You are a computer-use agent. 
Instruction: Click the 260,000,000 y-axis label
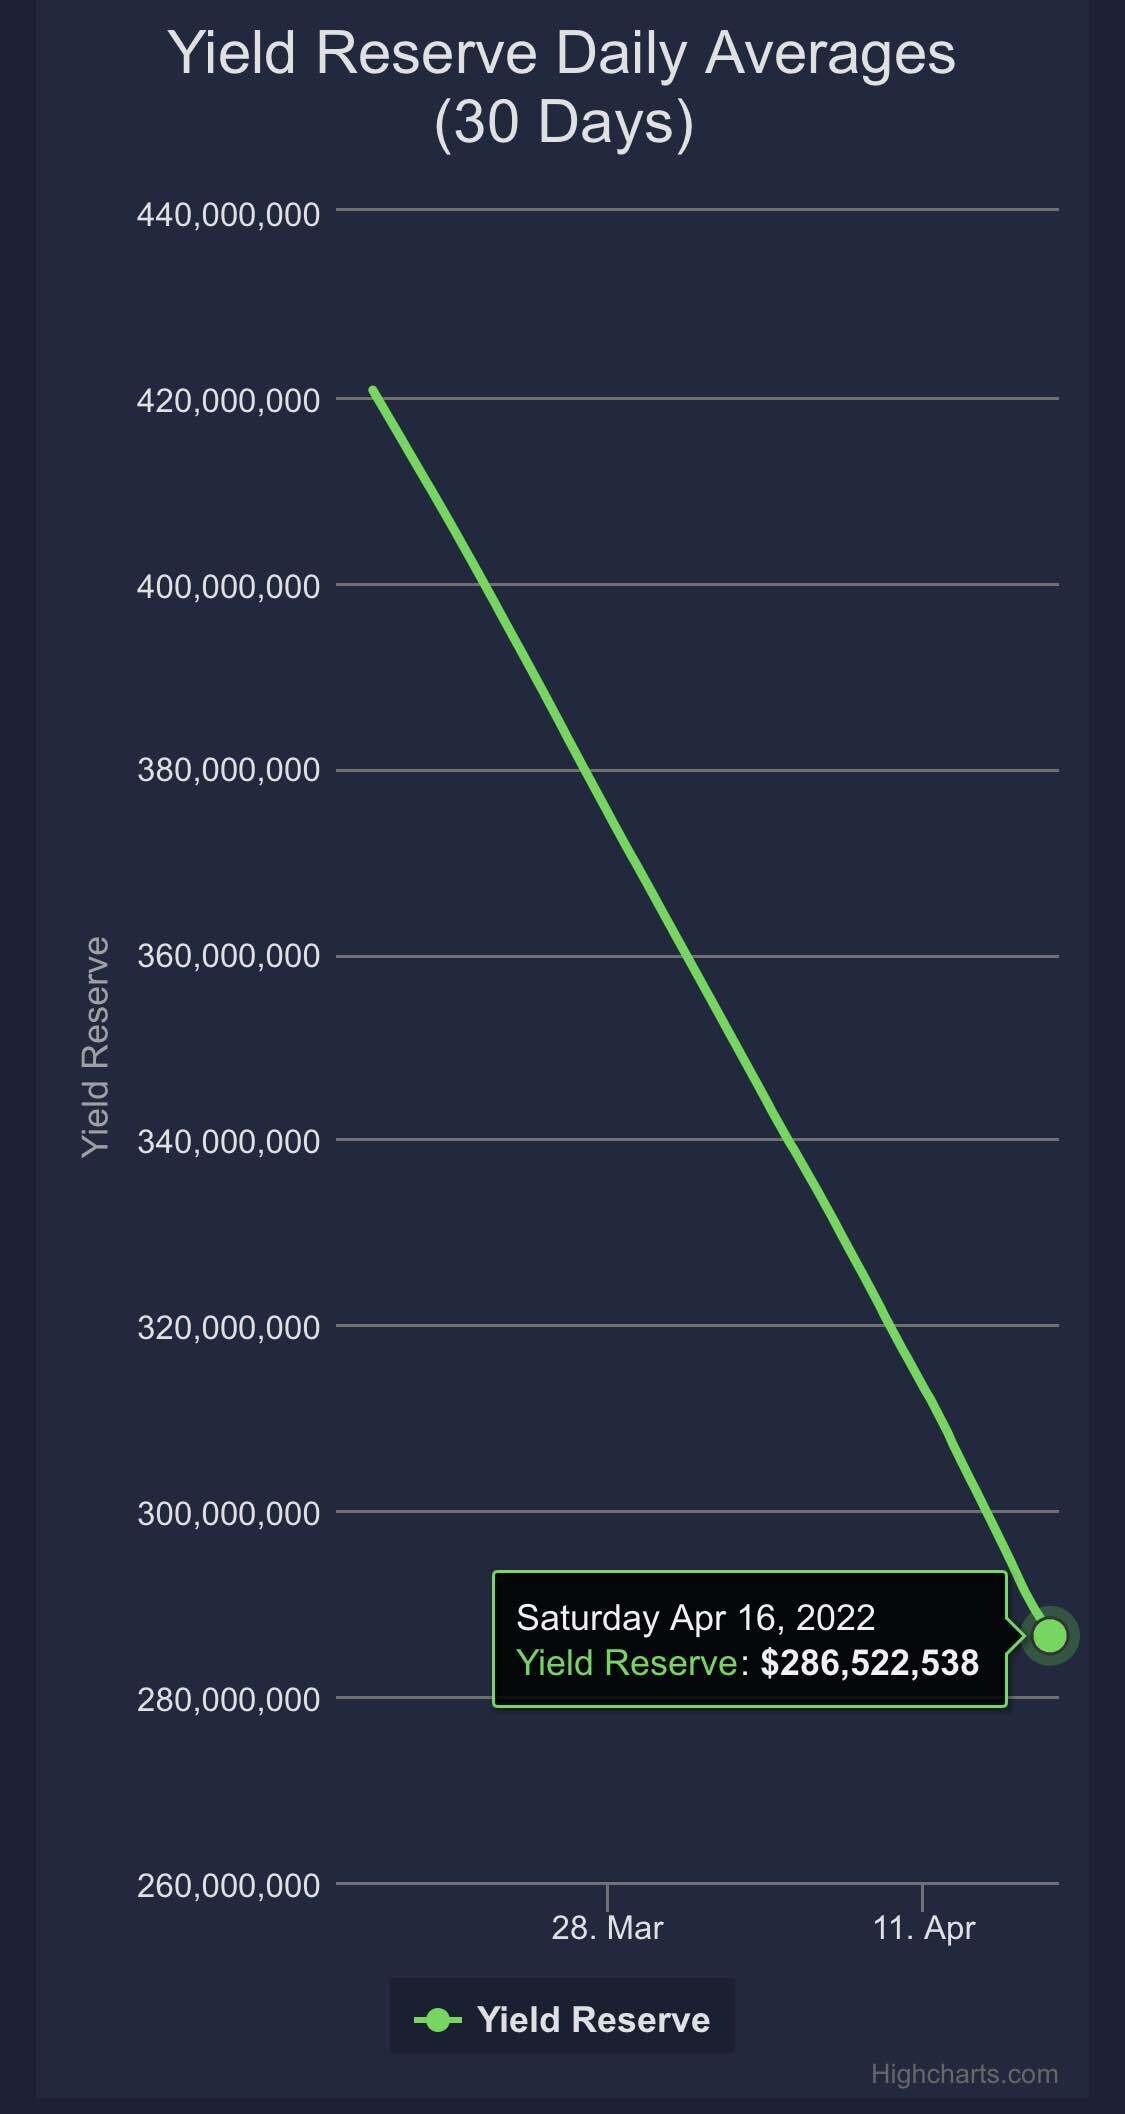[228, 1885]
